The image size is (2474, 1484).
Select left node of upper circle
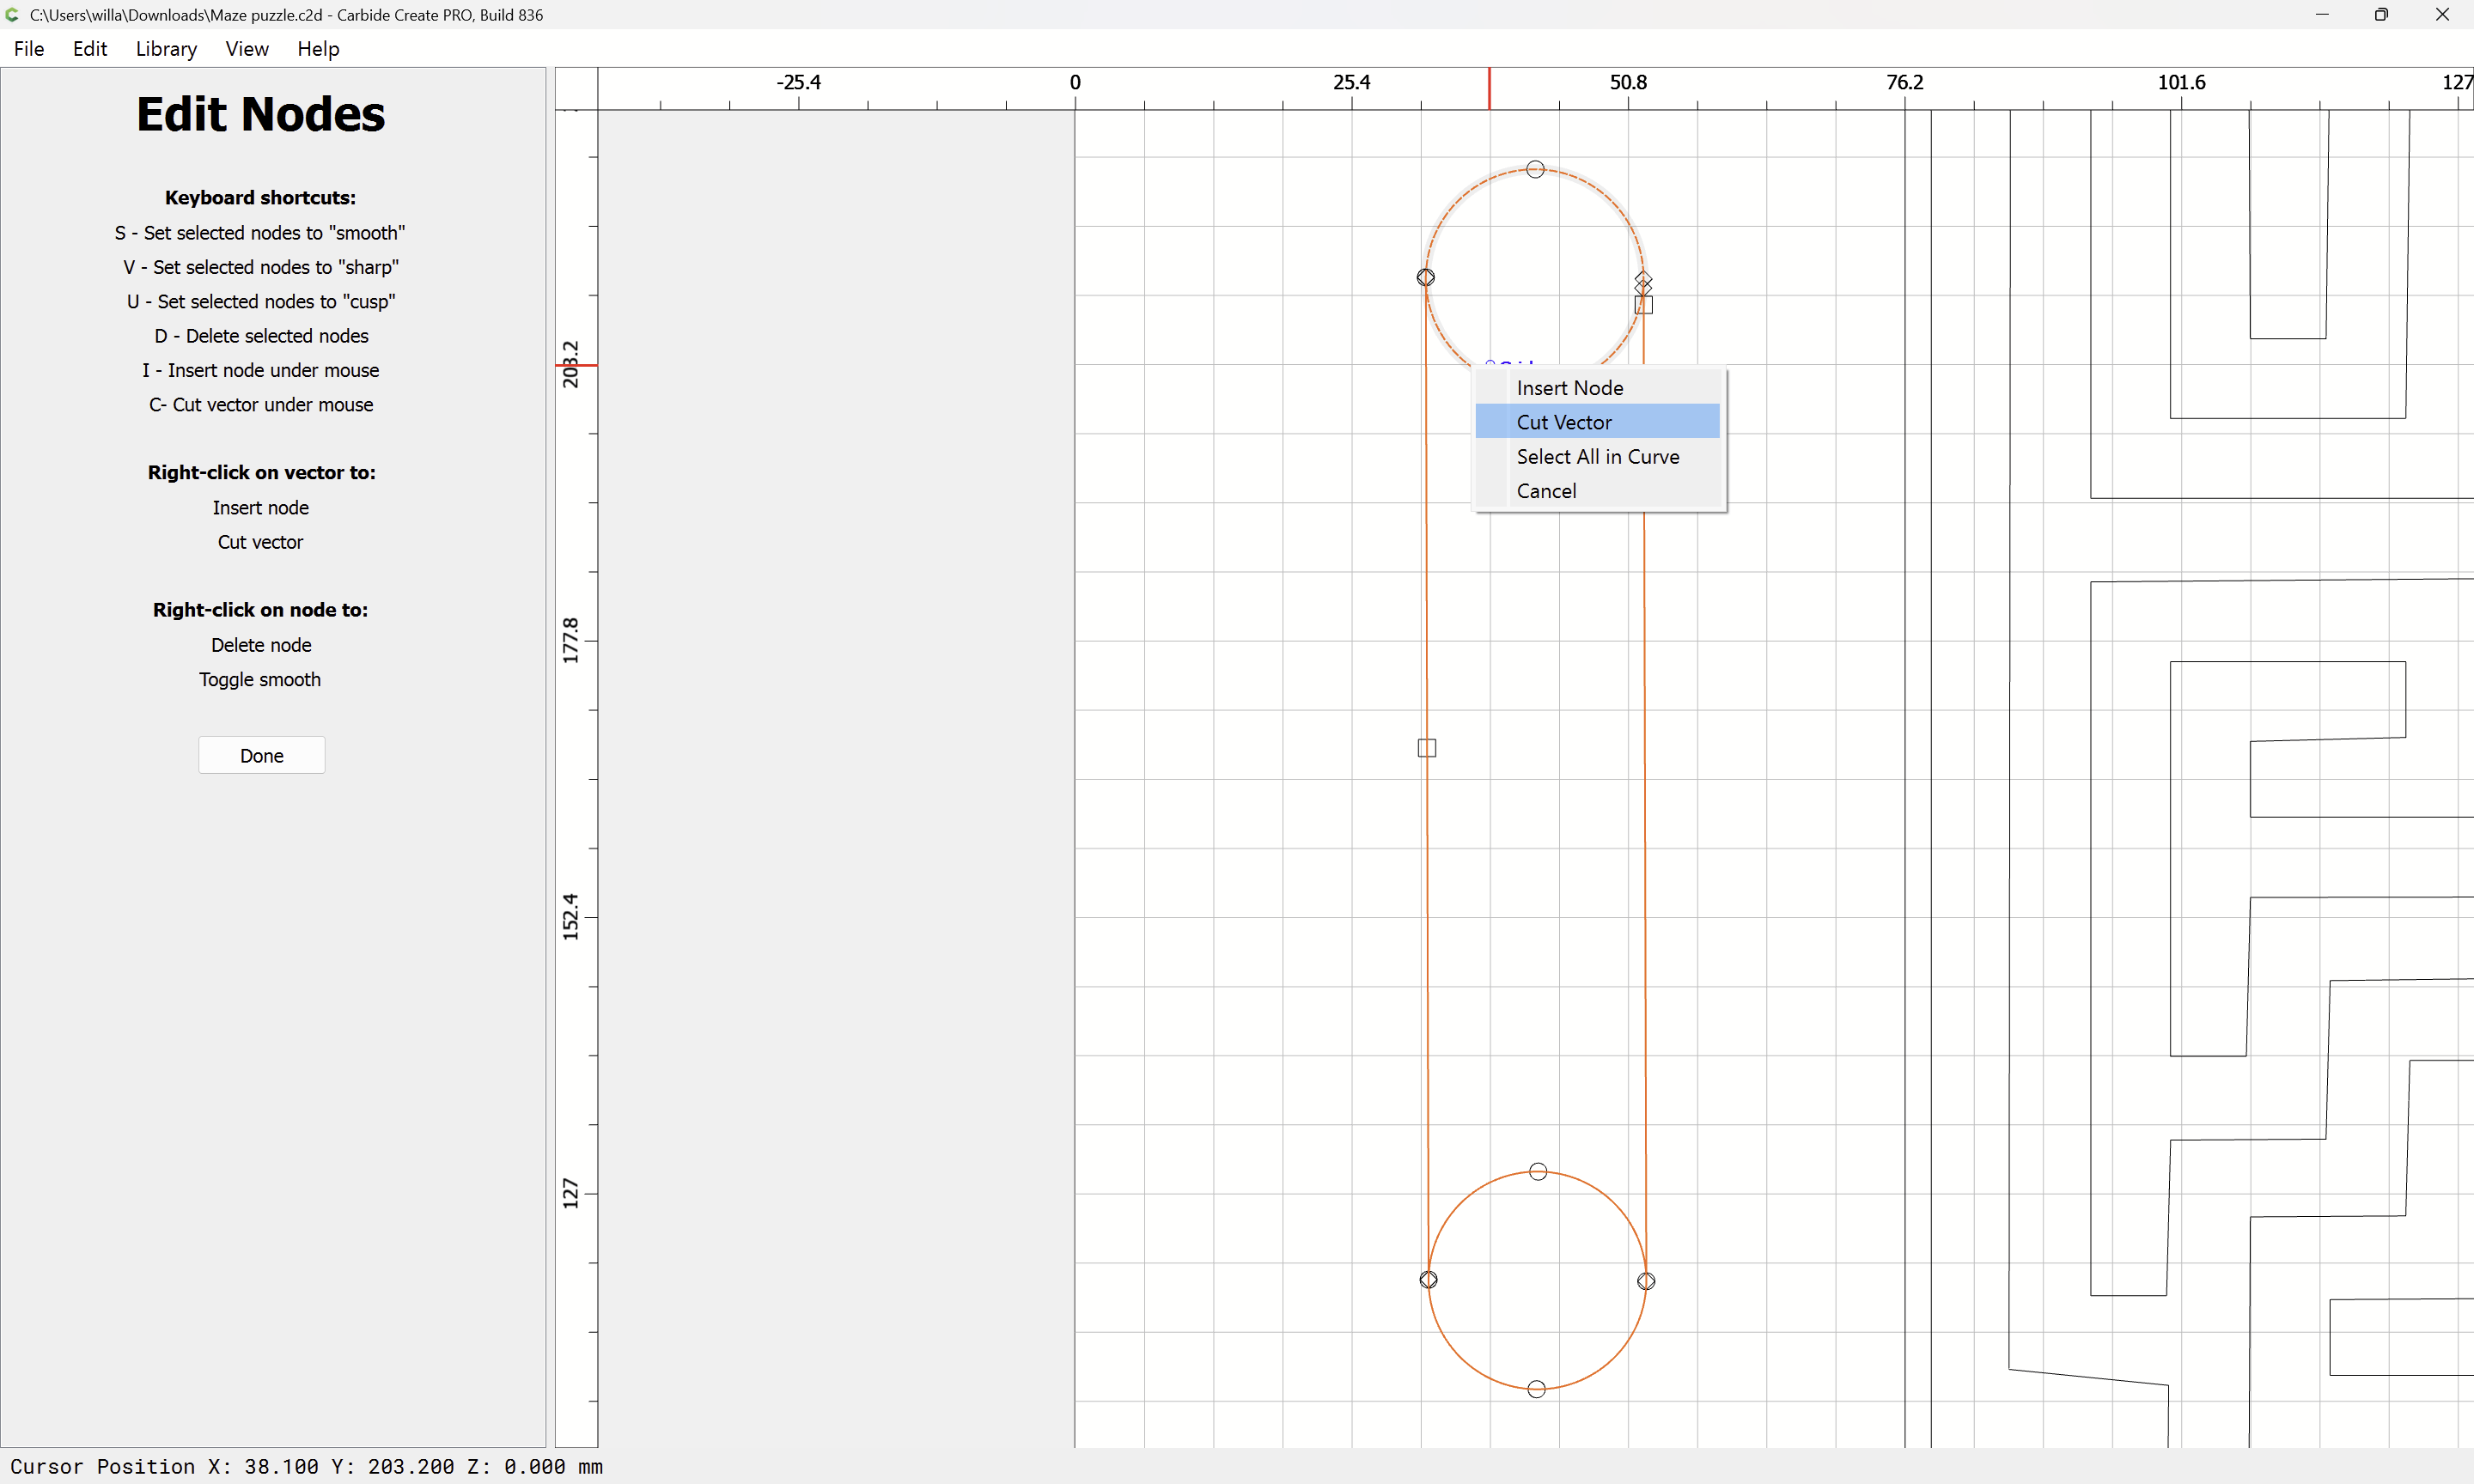coord(1425,277)
